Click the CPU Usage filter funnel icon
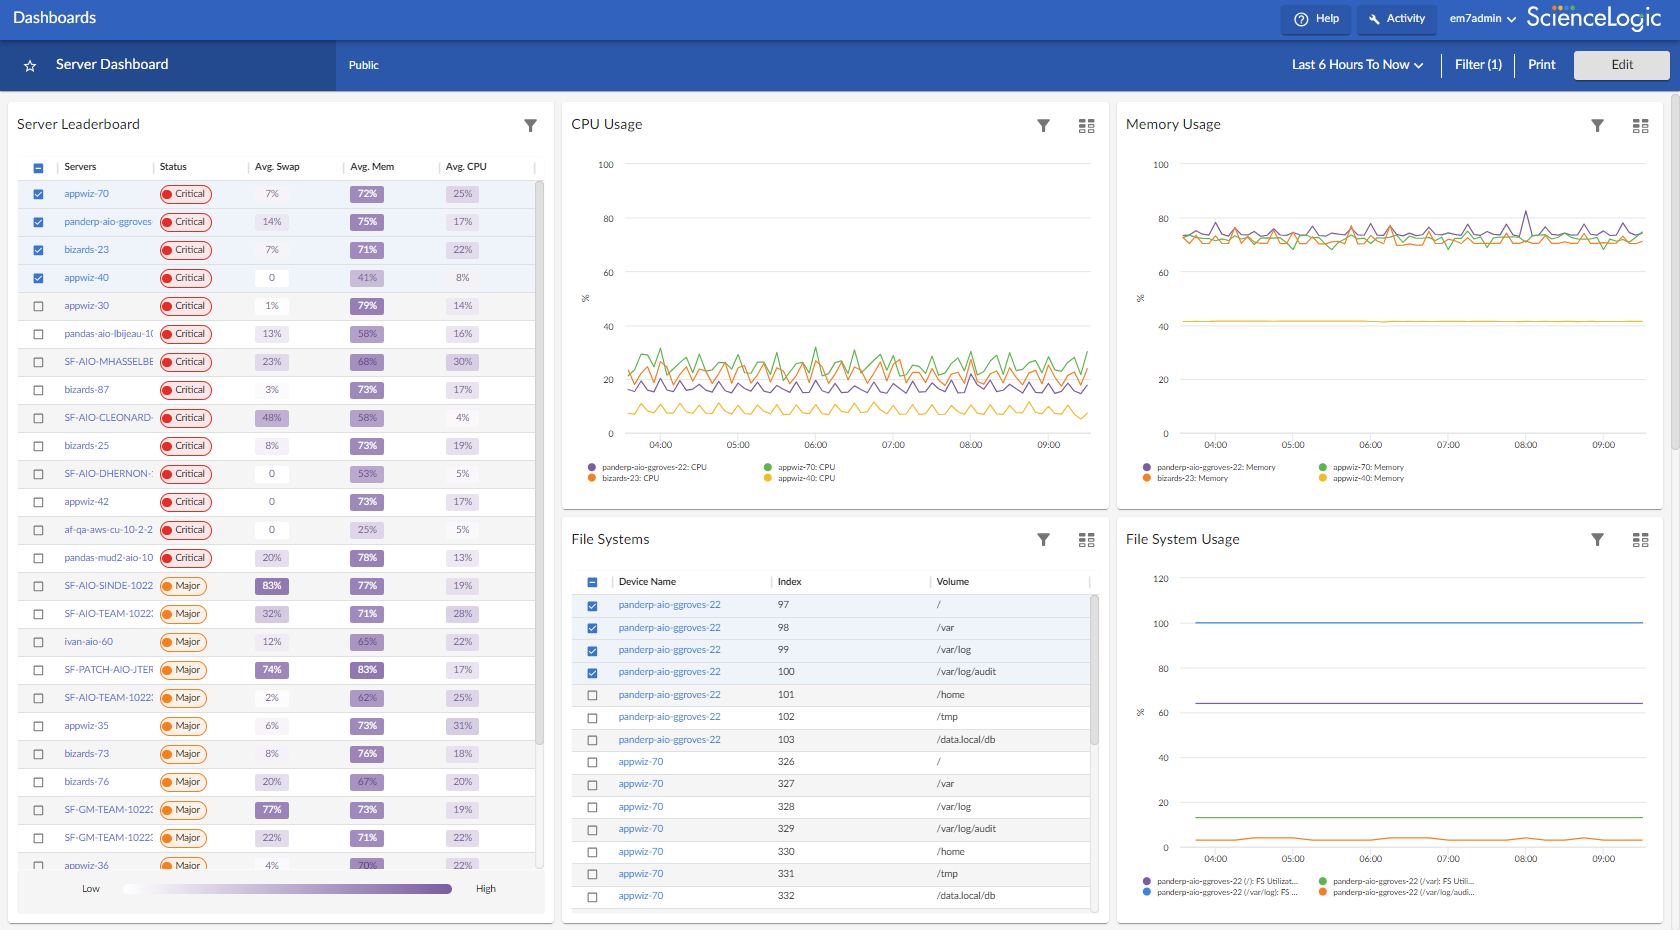This screenshot has width=1680, height=930. point(1043,126)
